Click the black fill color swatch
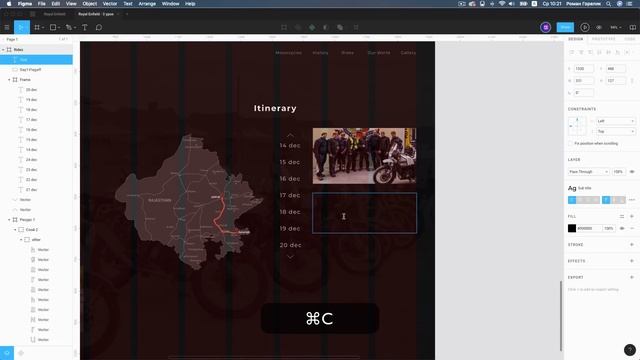The image size is (640, 360). [572, 228]
